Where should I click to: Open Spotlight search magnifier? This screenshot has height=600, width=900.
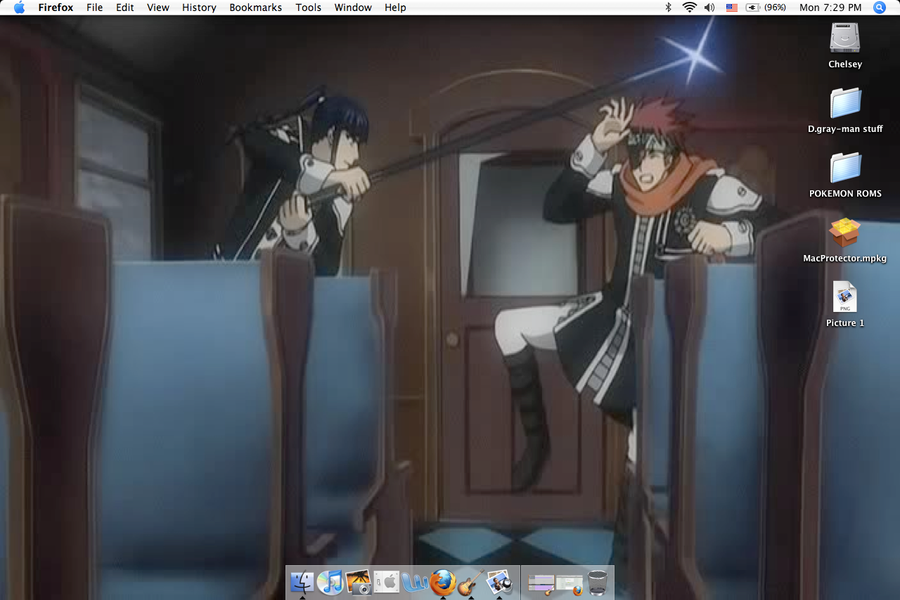[x=879, y=7]
